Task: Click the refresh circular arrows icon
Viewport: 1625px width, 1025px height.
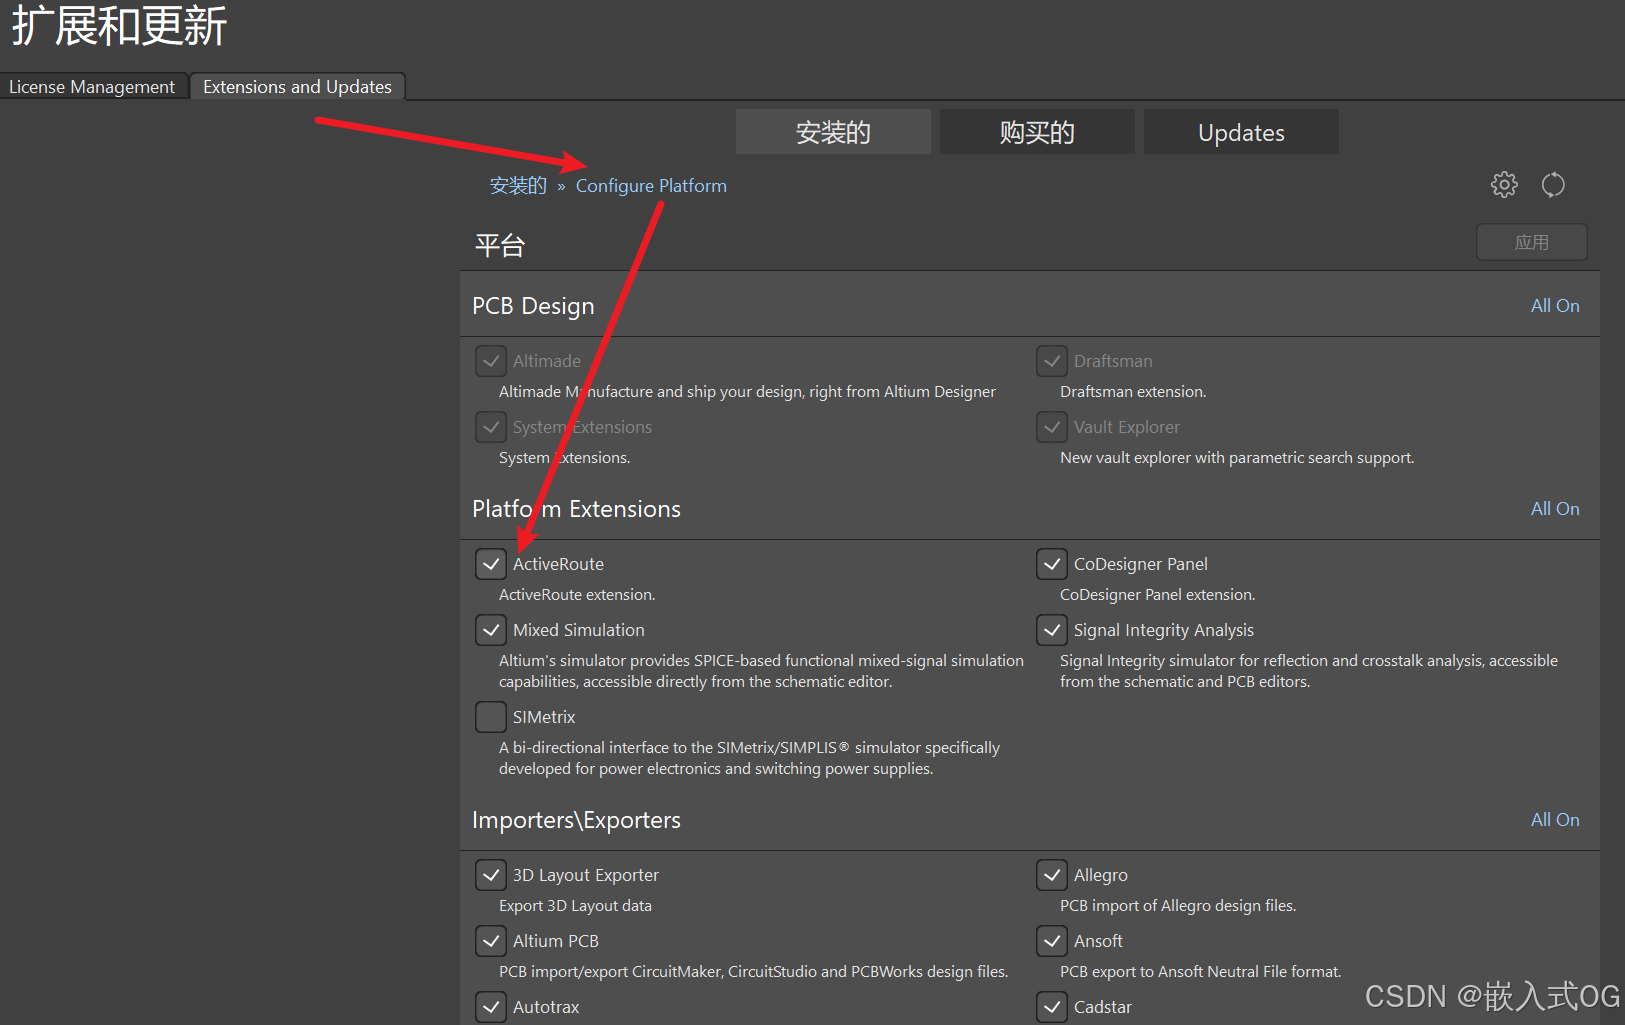Action: (x=1553, y=184)
